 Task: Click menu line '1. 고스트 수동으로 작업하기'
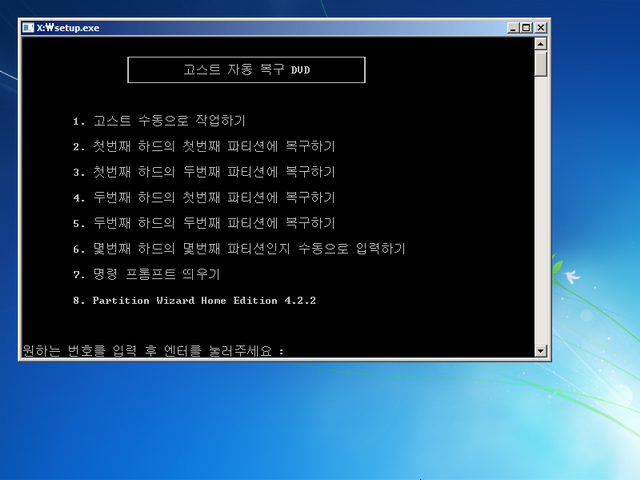click(x=159, y=121)
